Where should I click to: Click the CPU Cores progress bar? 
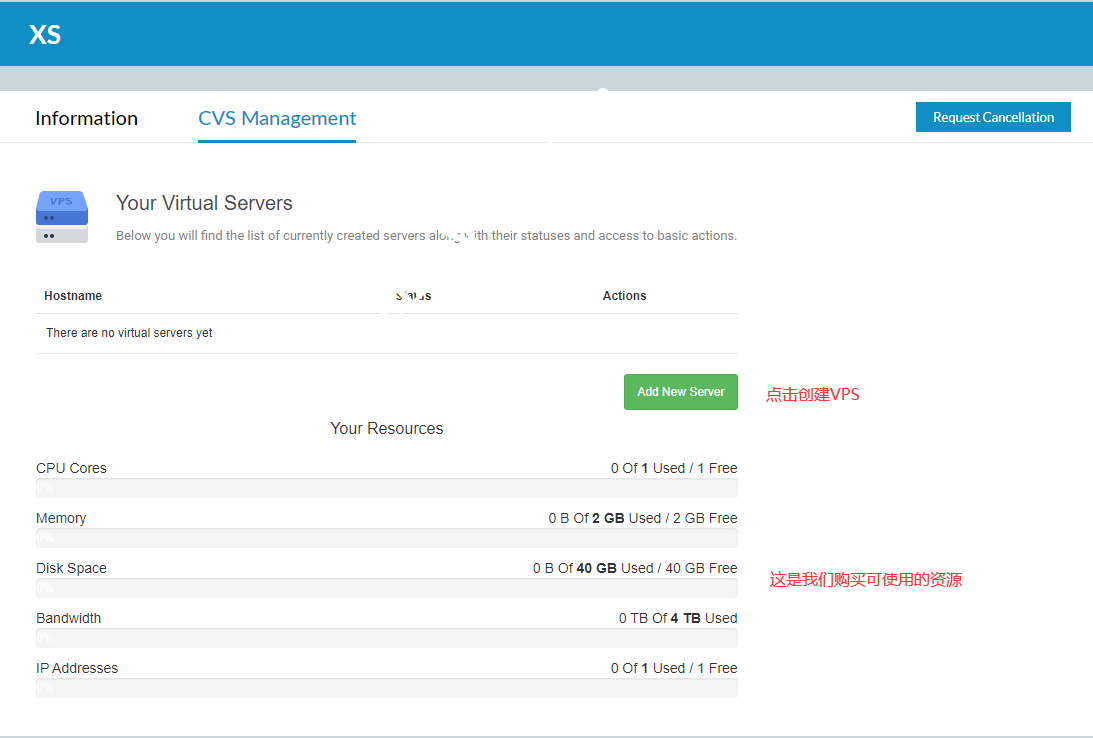386,488
